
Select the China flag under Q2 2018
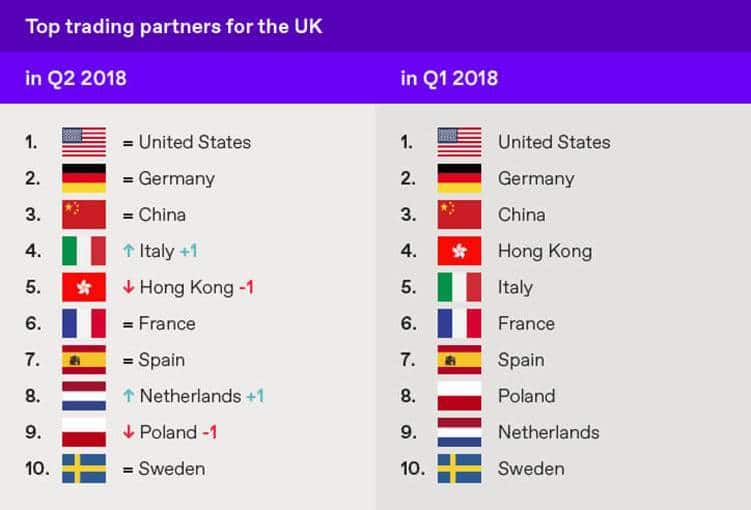tap(84, 215)
